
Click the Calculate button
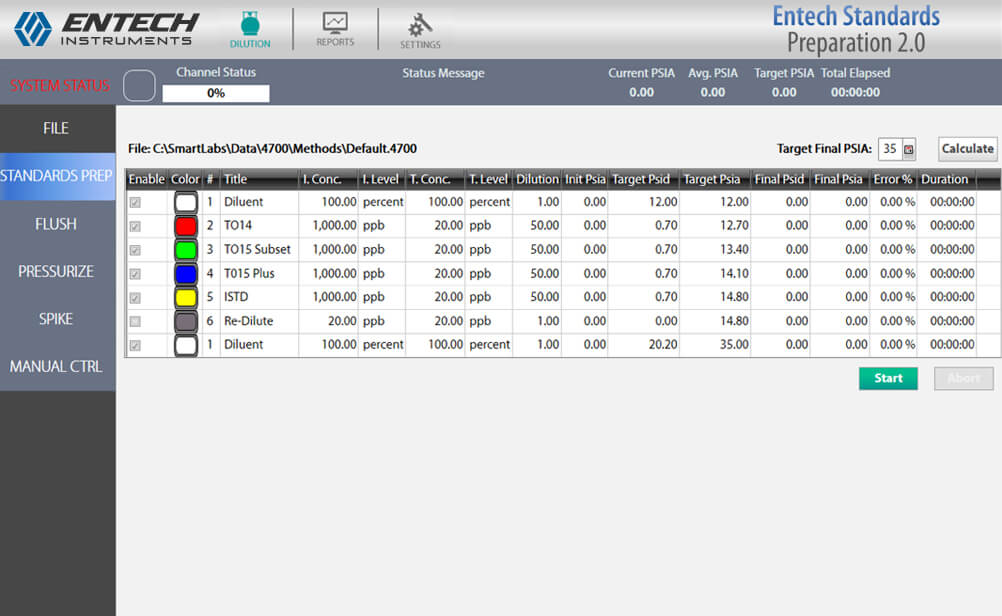967,149
